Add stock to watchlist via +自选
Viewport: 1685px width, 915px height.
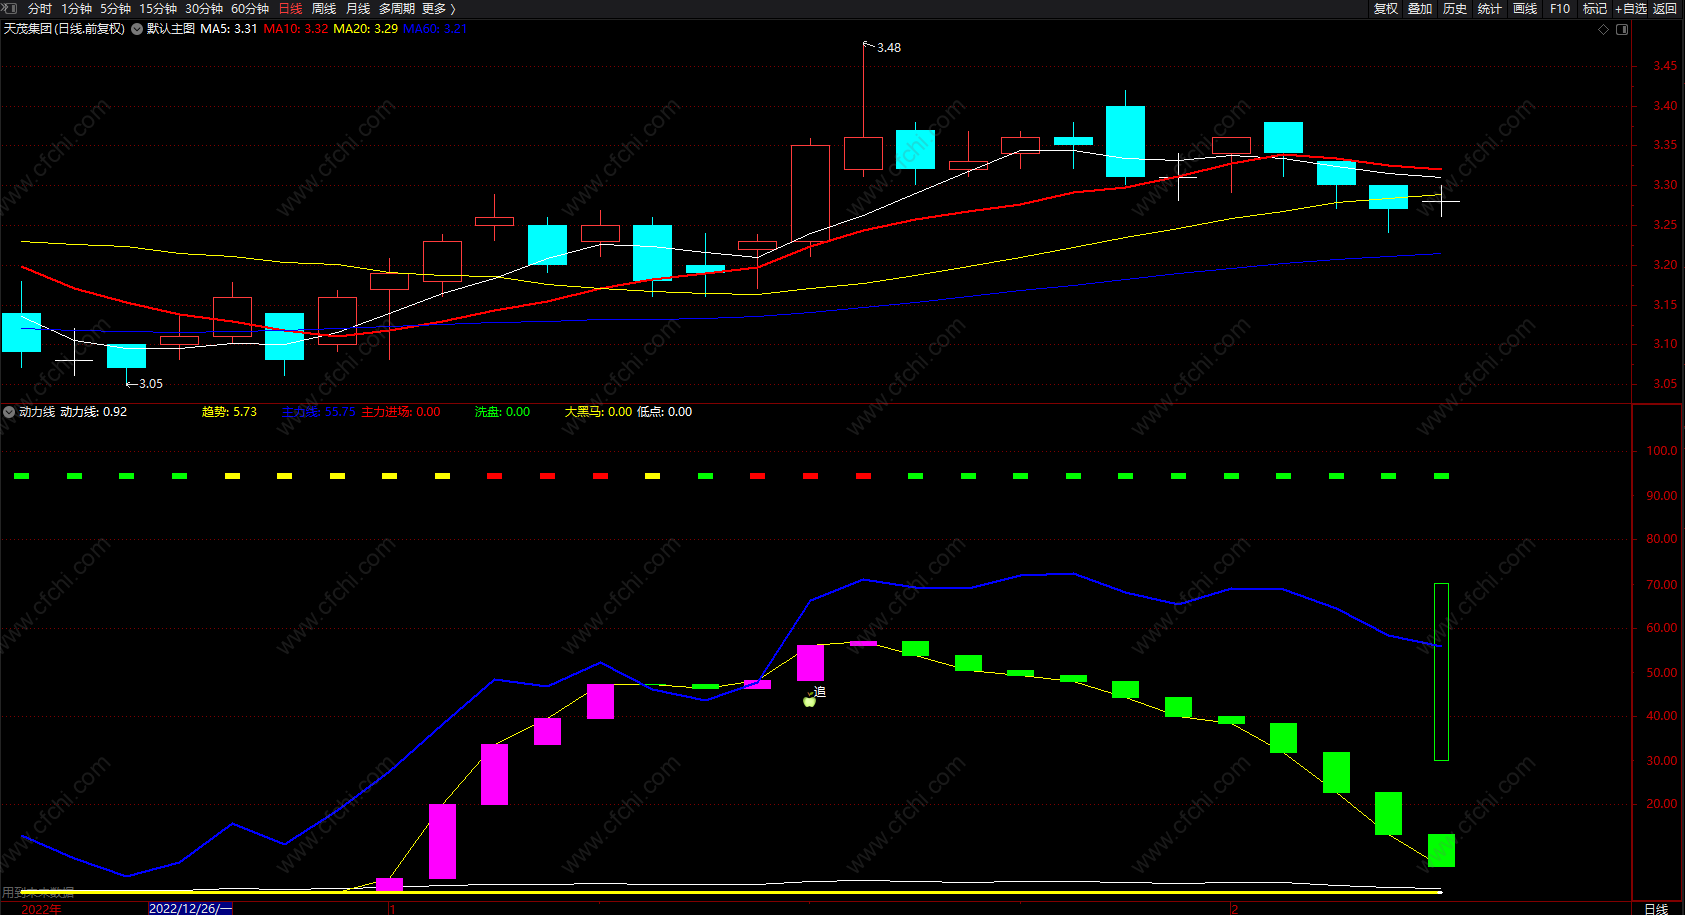click(1631, 9)
